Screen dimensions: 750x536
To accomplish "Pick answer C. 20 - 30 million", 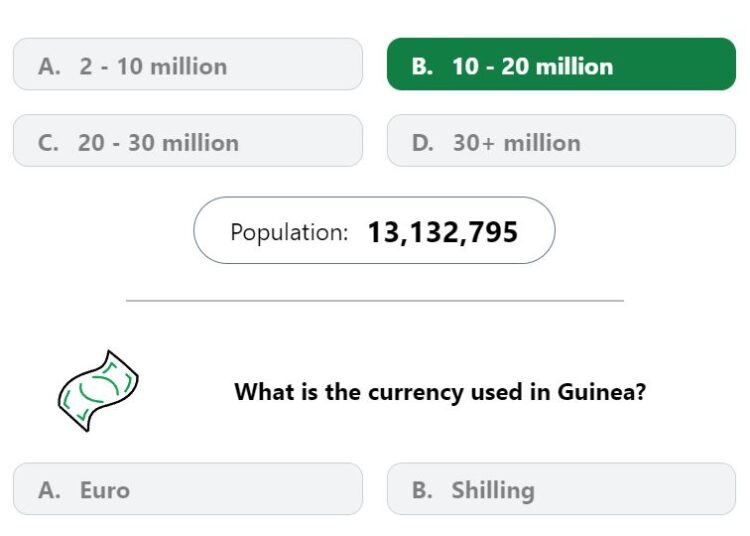I will click(188, 141).
